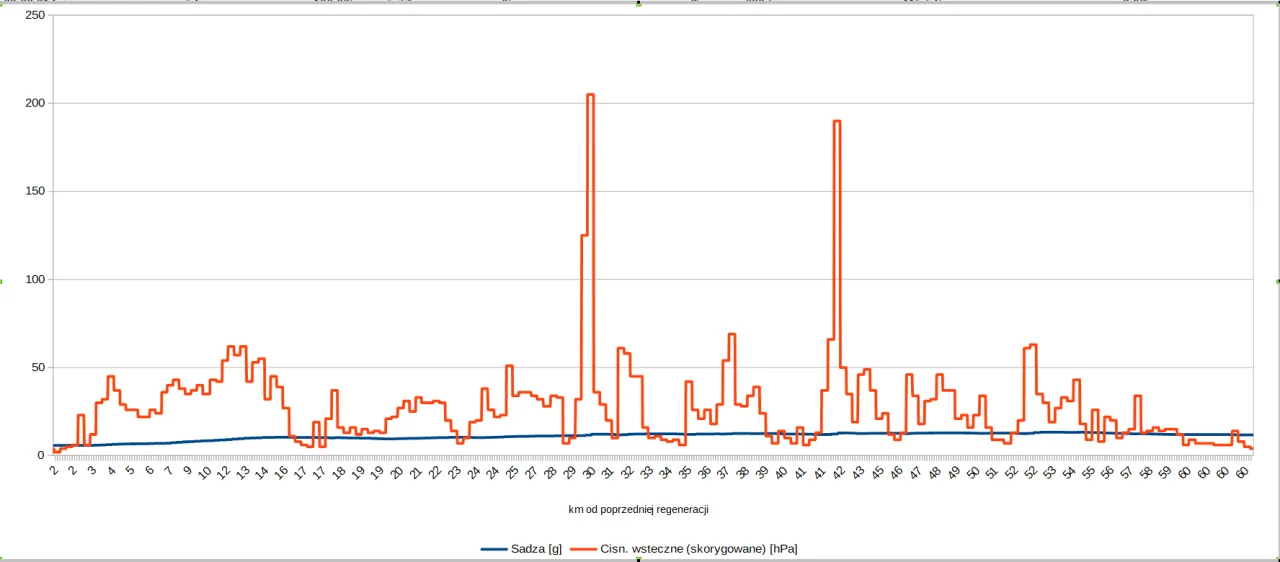The image size is (1280, 562).
Task: Click the orange peak reaching 205 hPa
Action: pos(590,94)
